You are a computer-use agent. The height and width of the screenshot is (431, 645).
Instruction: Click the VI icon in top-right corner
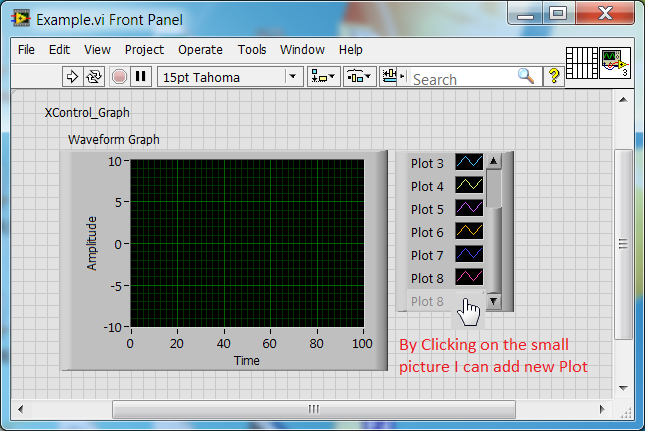tap(615, 62)
